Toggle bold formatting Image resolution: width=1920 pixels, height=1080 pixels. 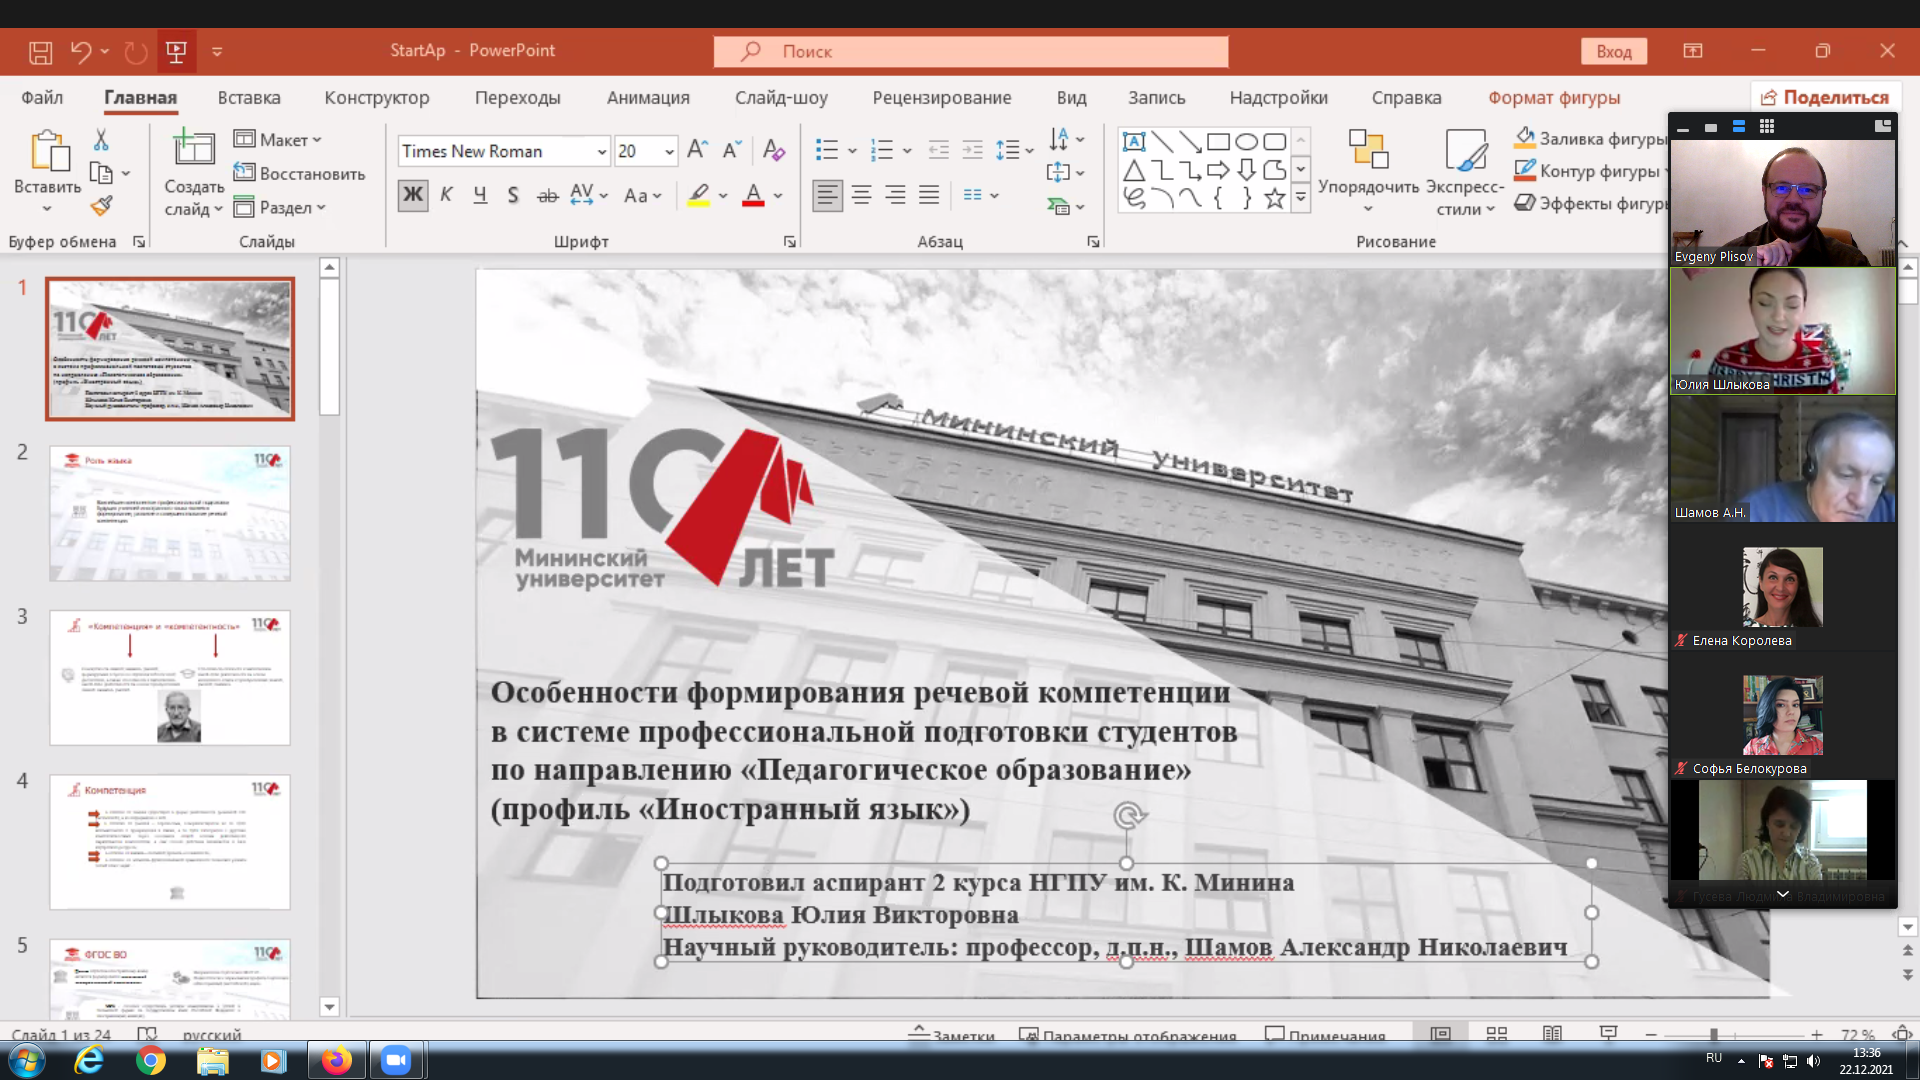click(x=412, y=195)
